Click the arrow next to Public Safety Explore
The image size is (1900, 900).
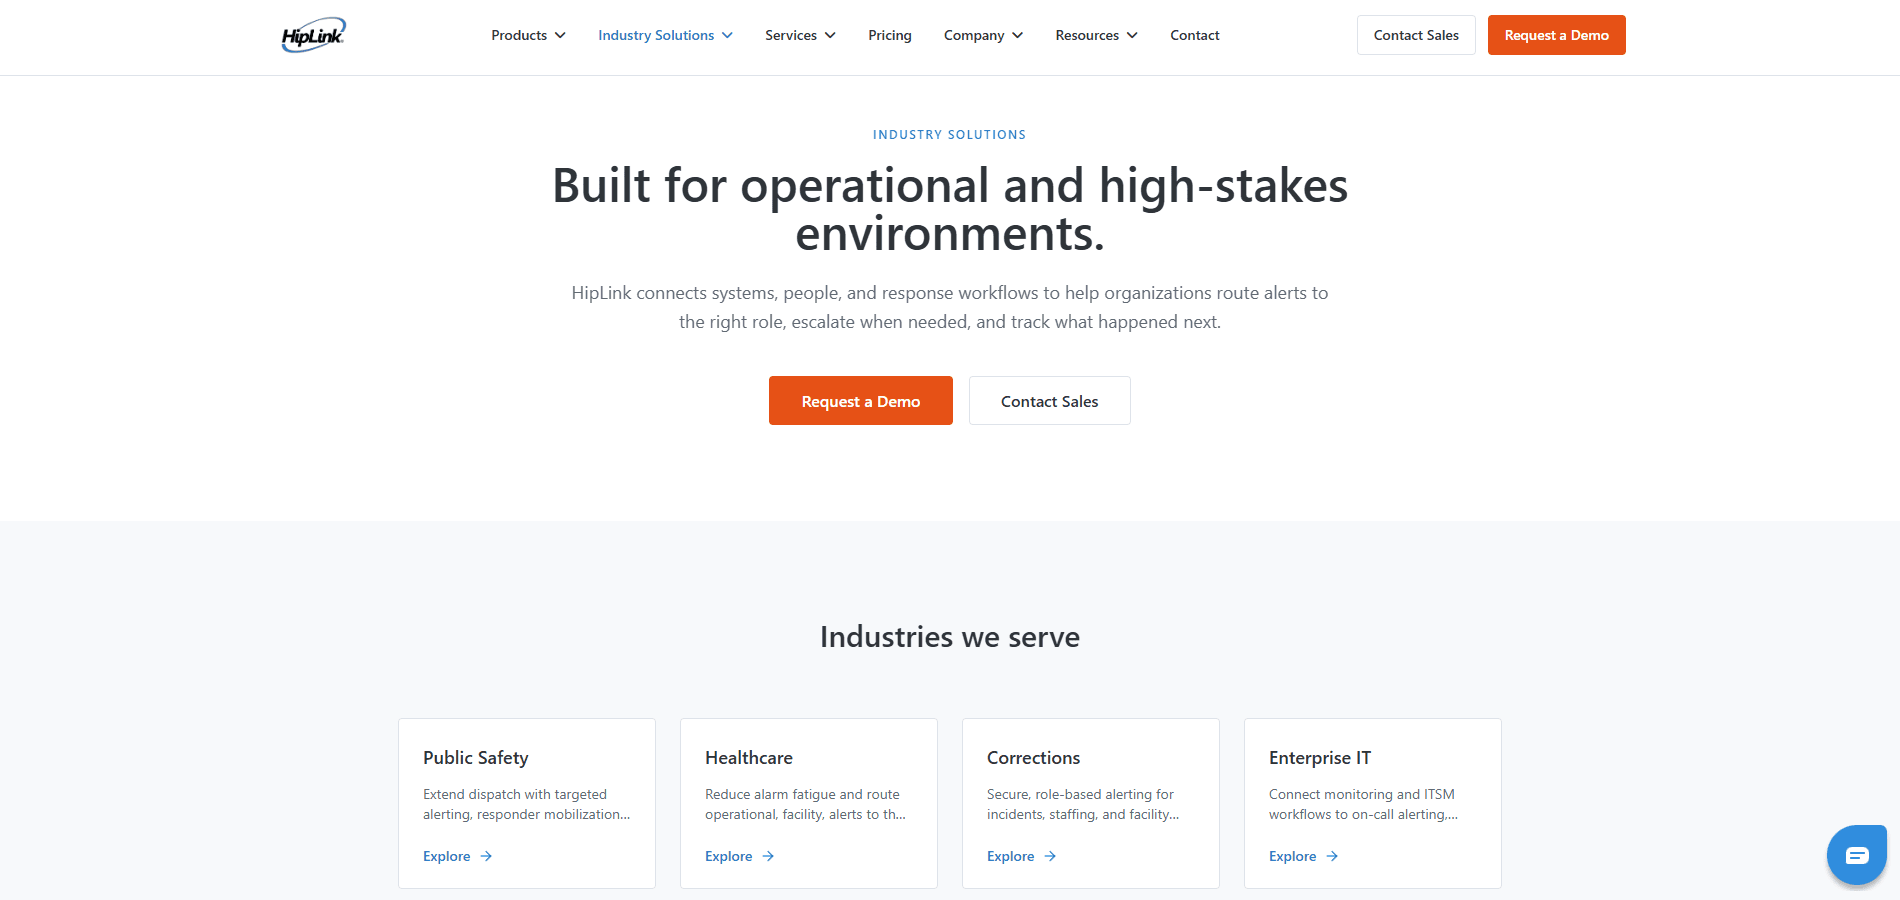coord(486,857)
